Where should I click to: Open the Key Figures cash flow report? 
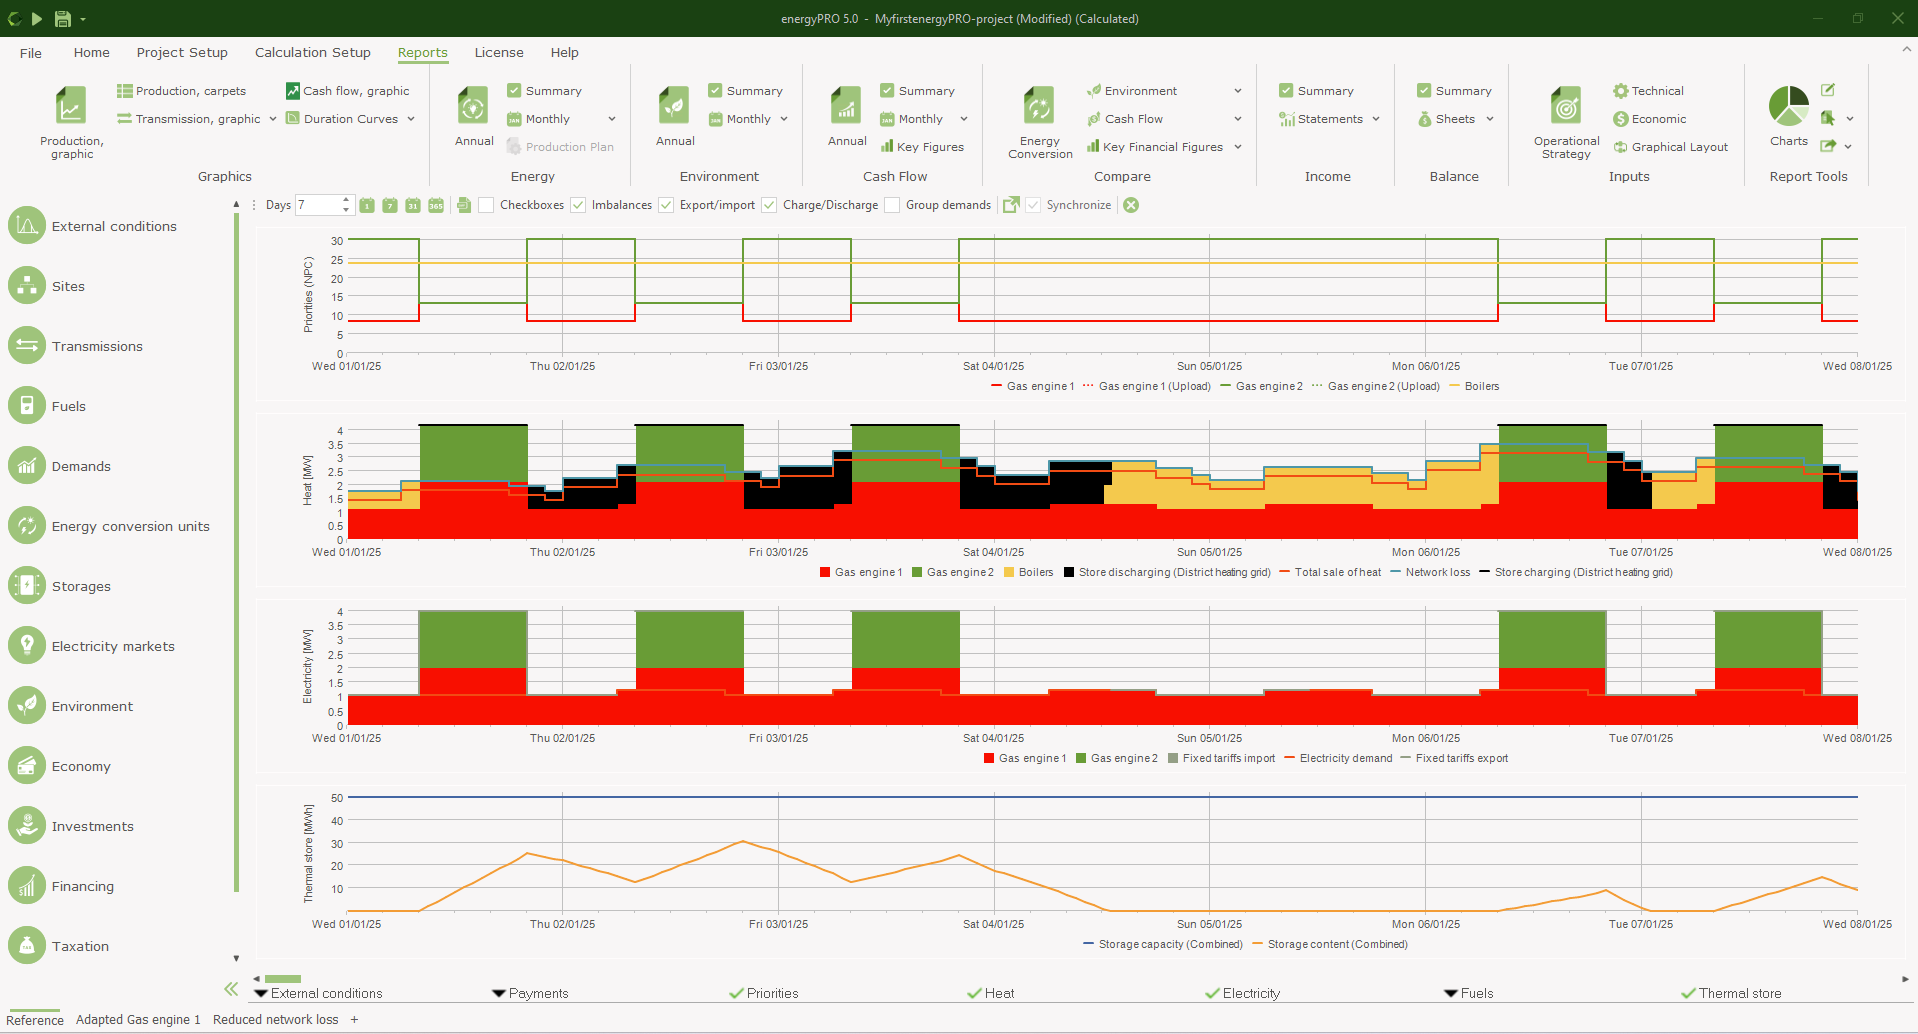coord(921,147)
